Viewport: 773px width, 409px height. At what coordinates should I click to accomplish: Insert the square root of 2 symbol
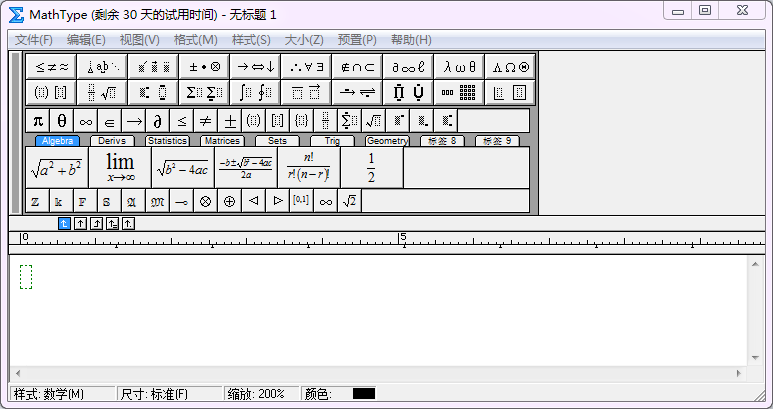tap(349, 201)
